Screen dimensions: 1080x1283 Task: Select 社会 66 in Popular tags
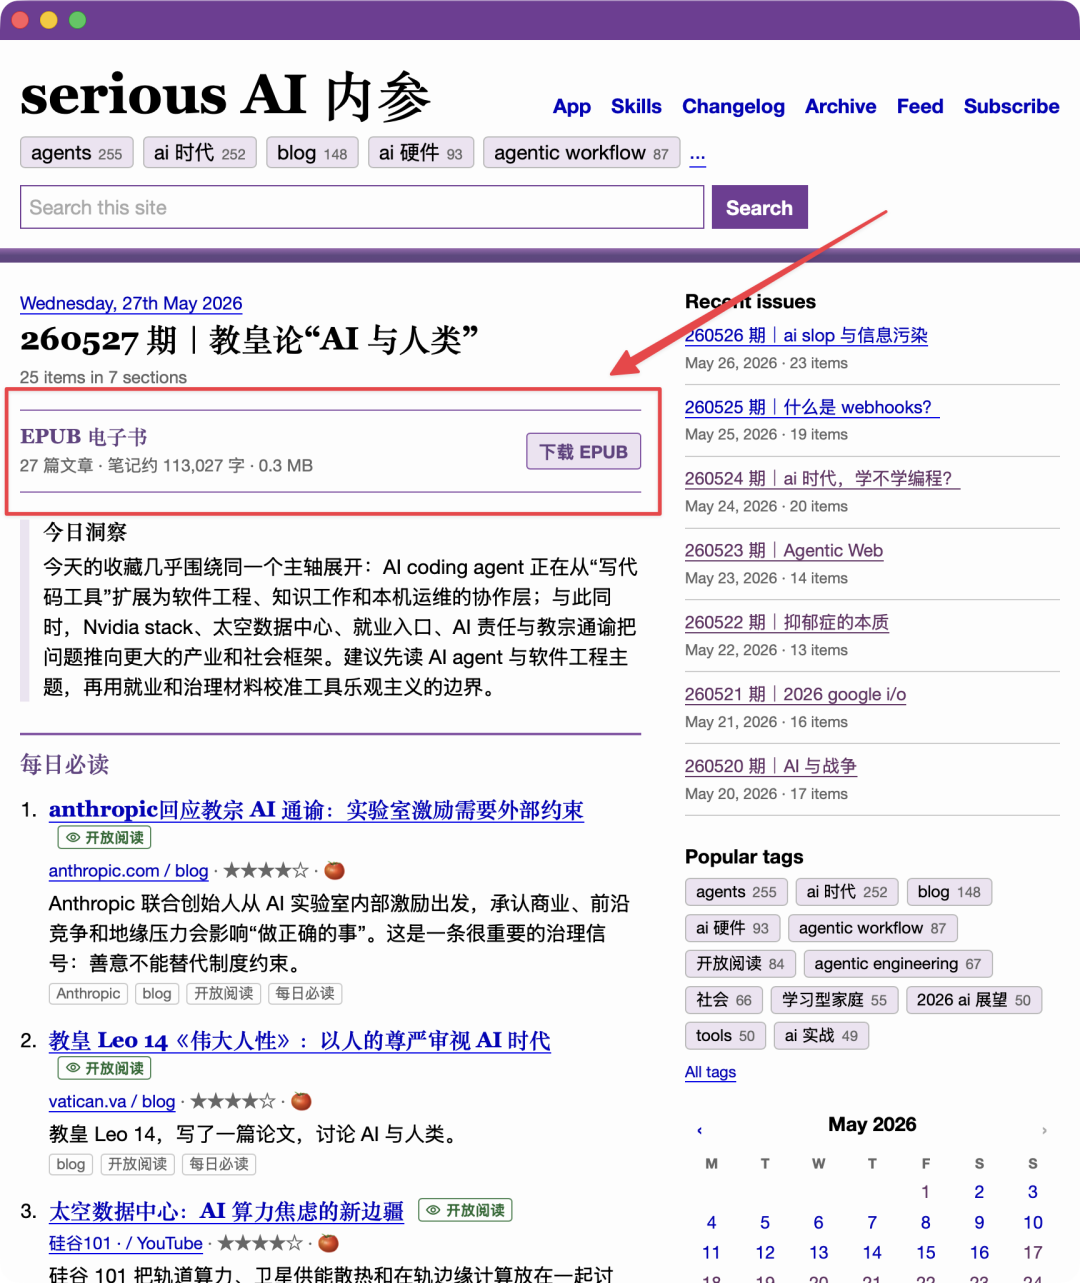(724, 1000)
